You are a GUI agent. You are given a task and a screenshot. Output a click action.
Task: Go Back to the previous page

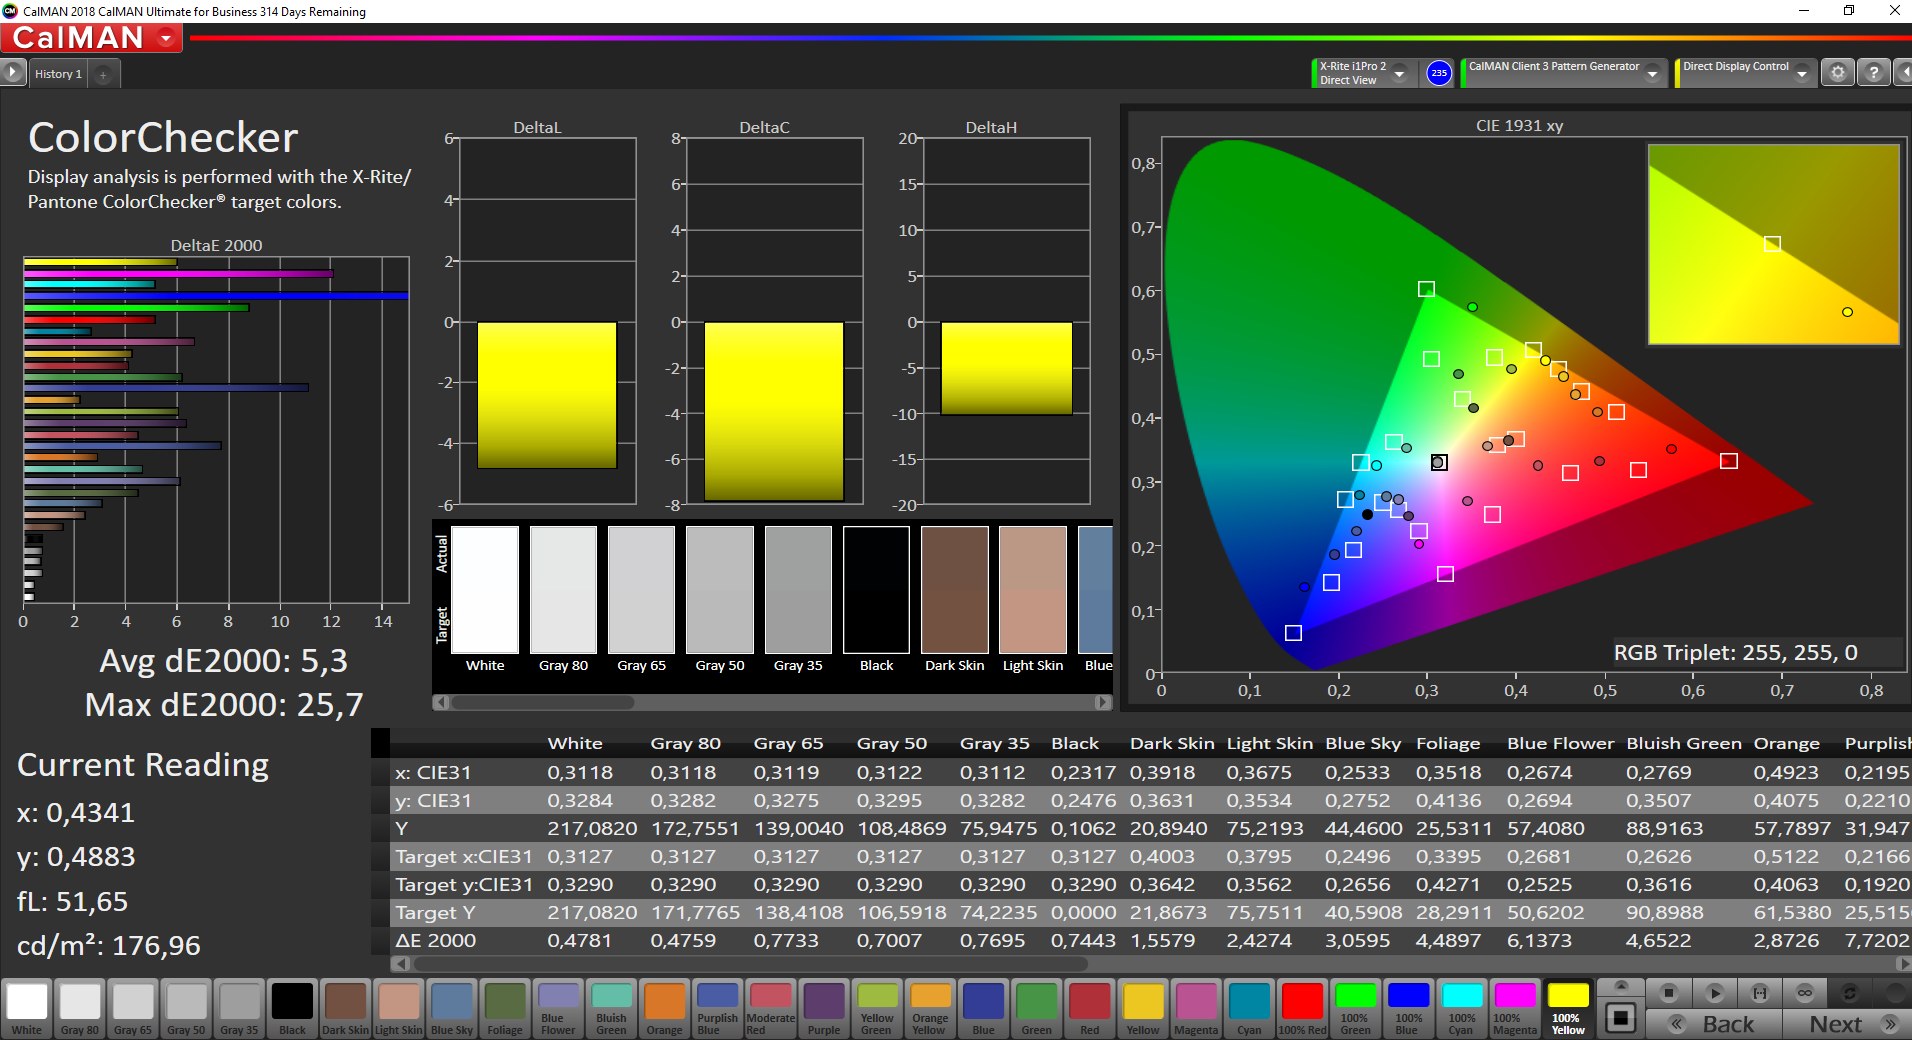pos(1714,1024)
